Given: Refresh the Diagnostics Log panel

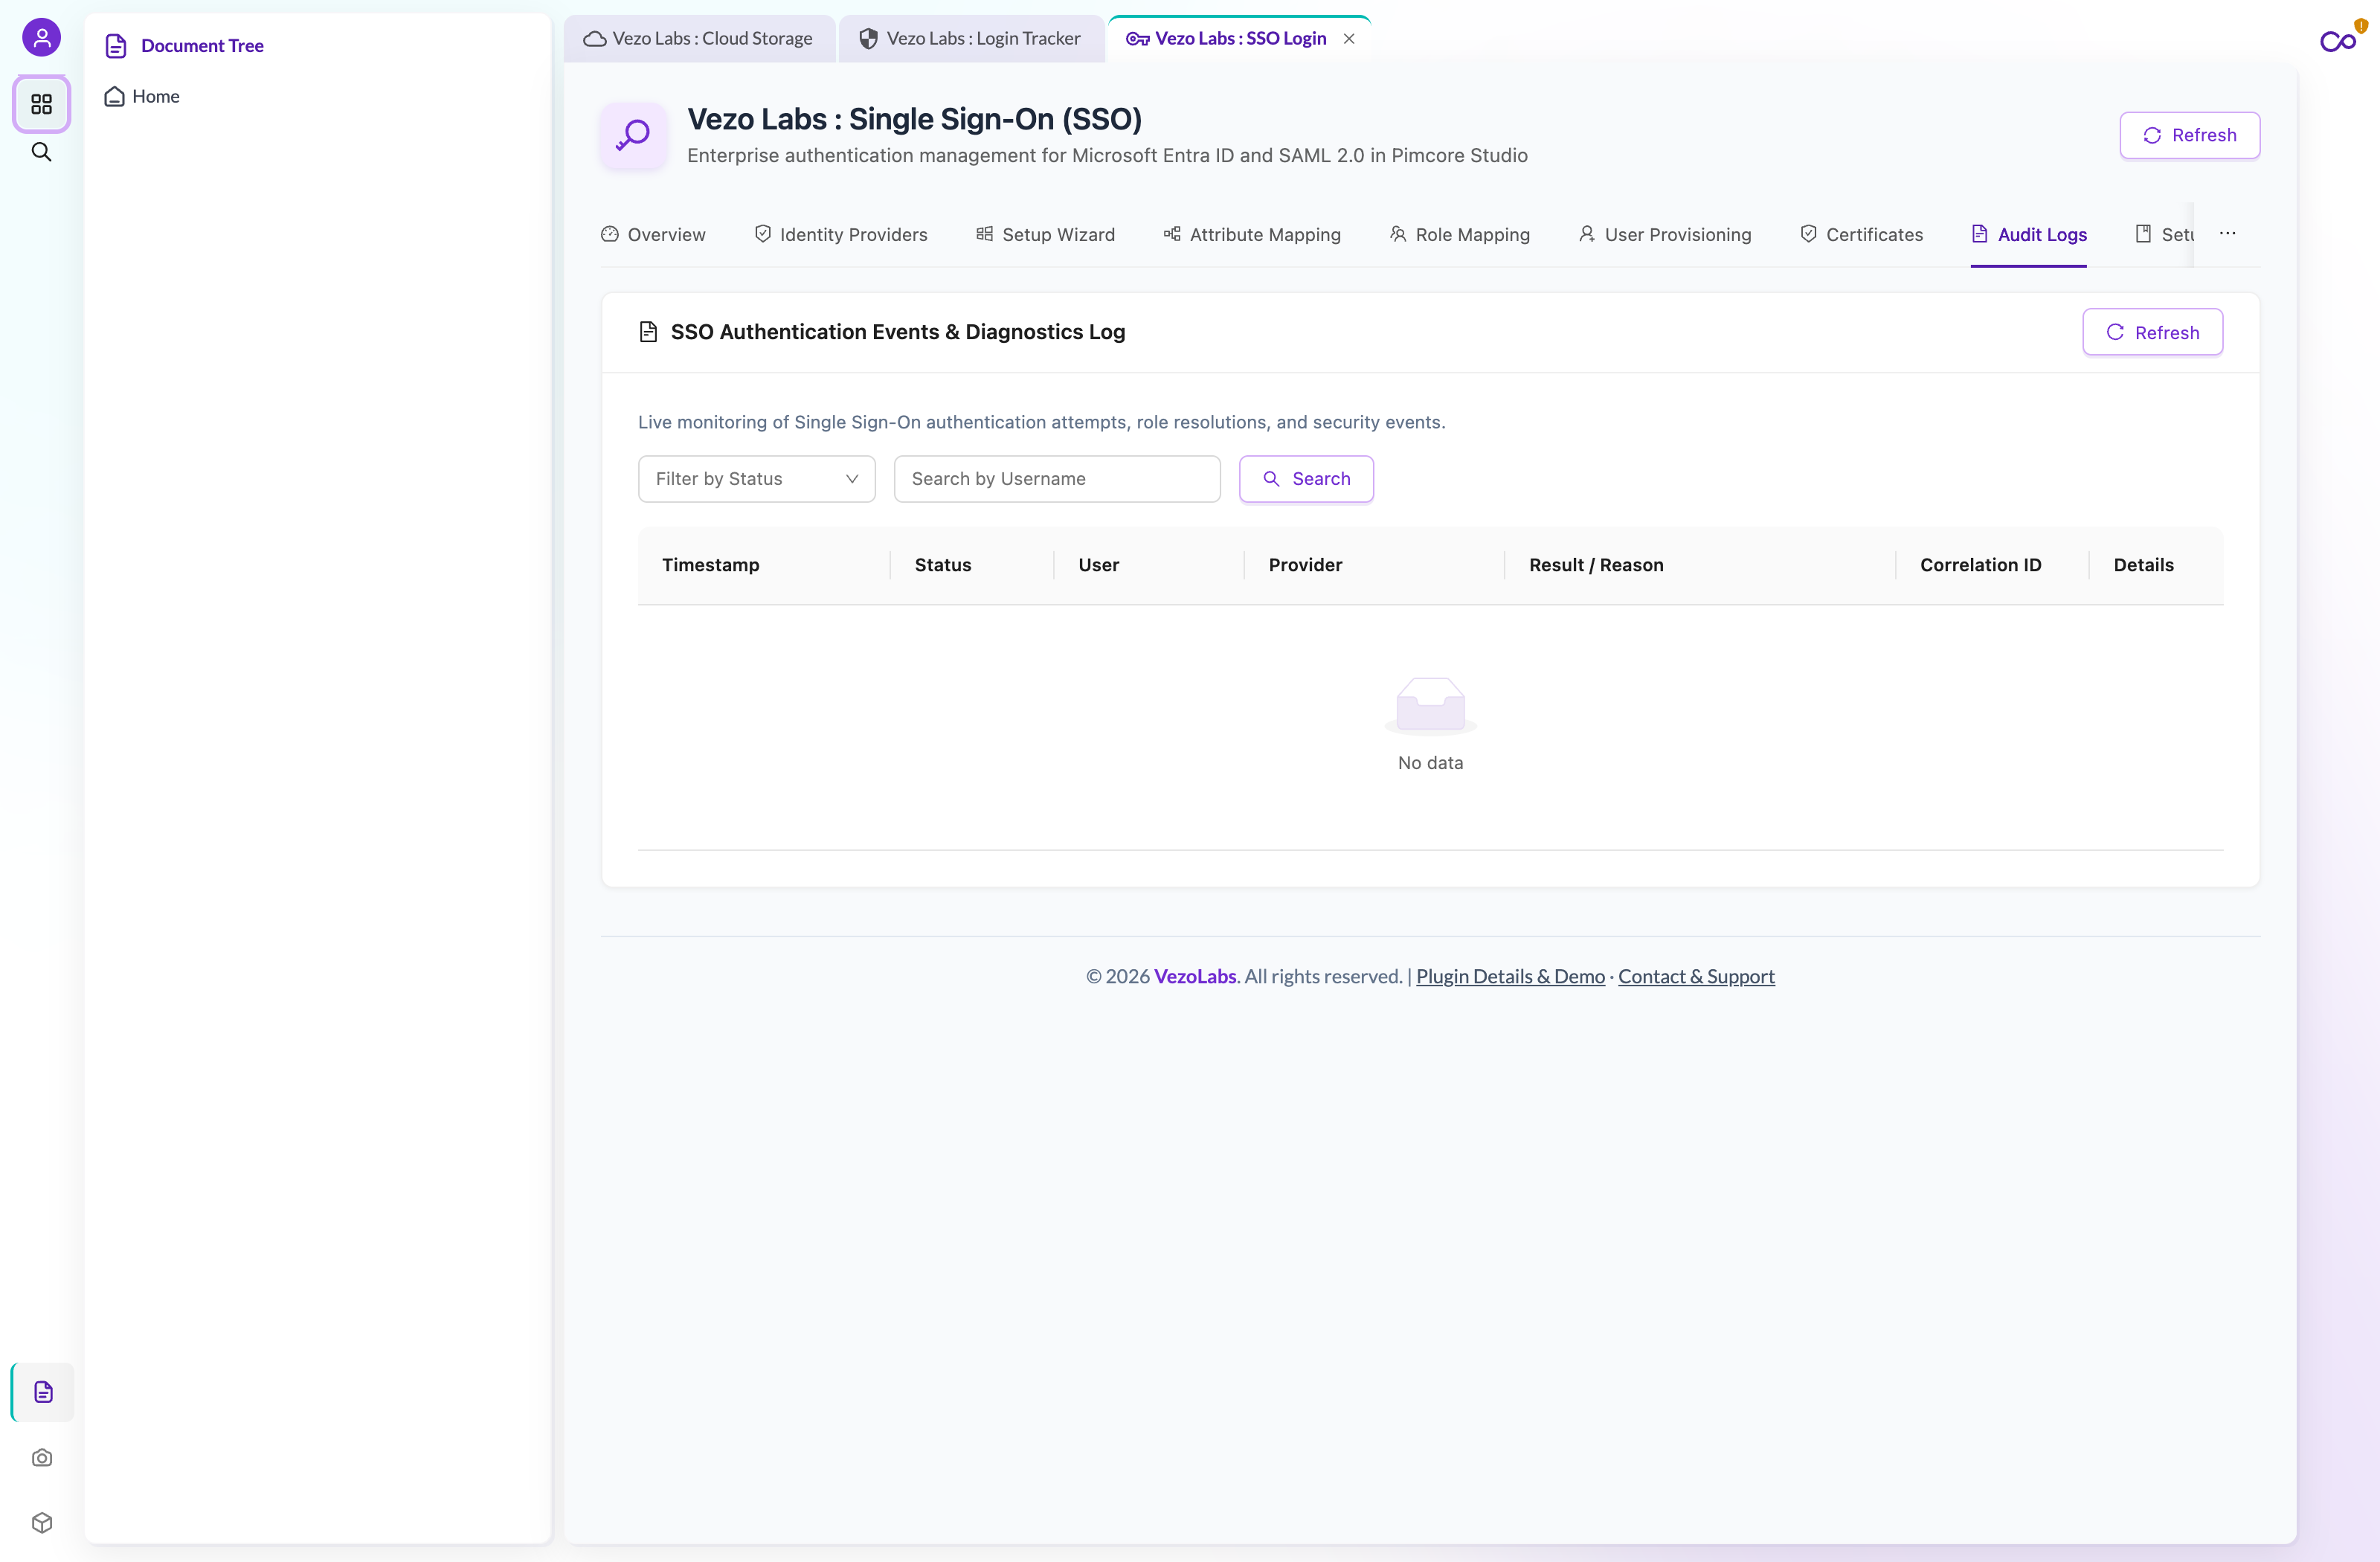Looking at the screenshot, I should click(x=2153, y=332).
